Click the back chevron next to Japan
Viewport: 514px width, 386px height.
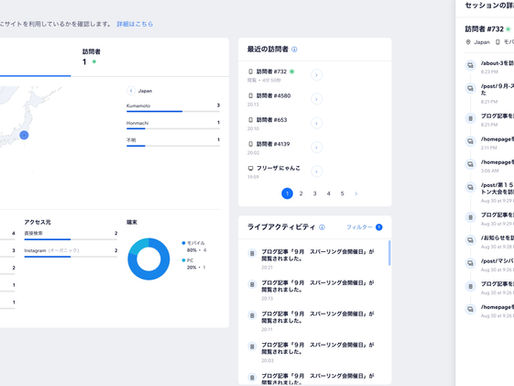click(131, 91)
